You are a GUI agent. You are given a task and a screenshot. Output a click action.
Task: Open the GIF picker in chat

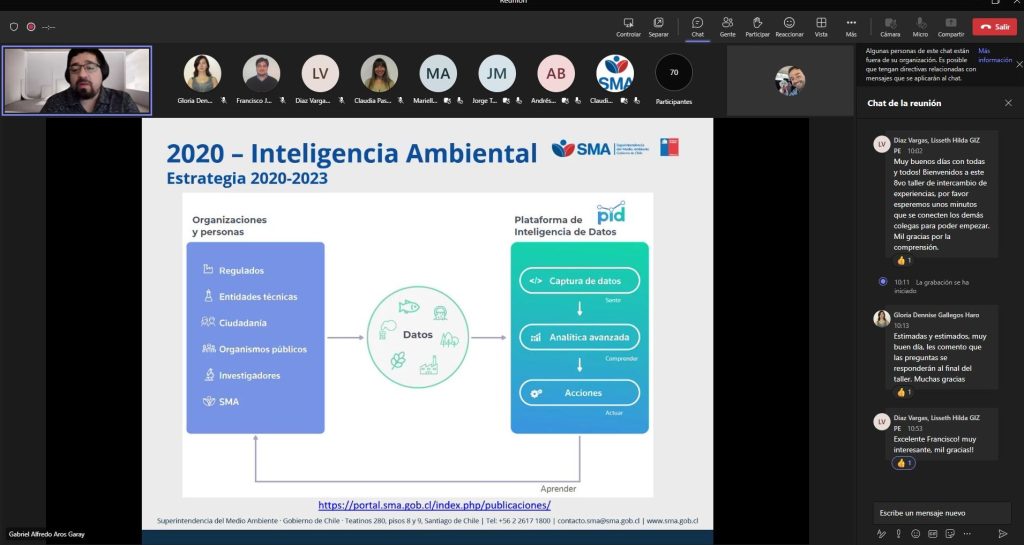tap(933, 533)
